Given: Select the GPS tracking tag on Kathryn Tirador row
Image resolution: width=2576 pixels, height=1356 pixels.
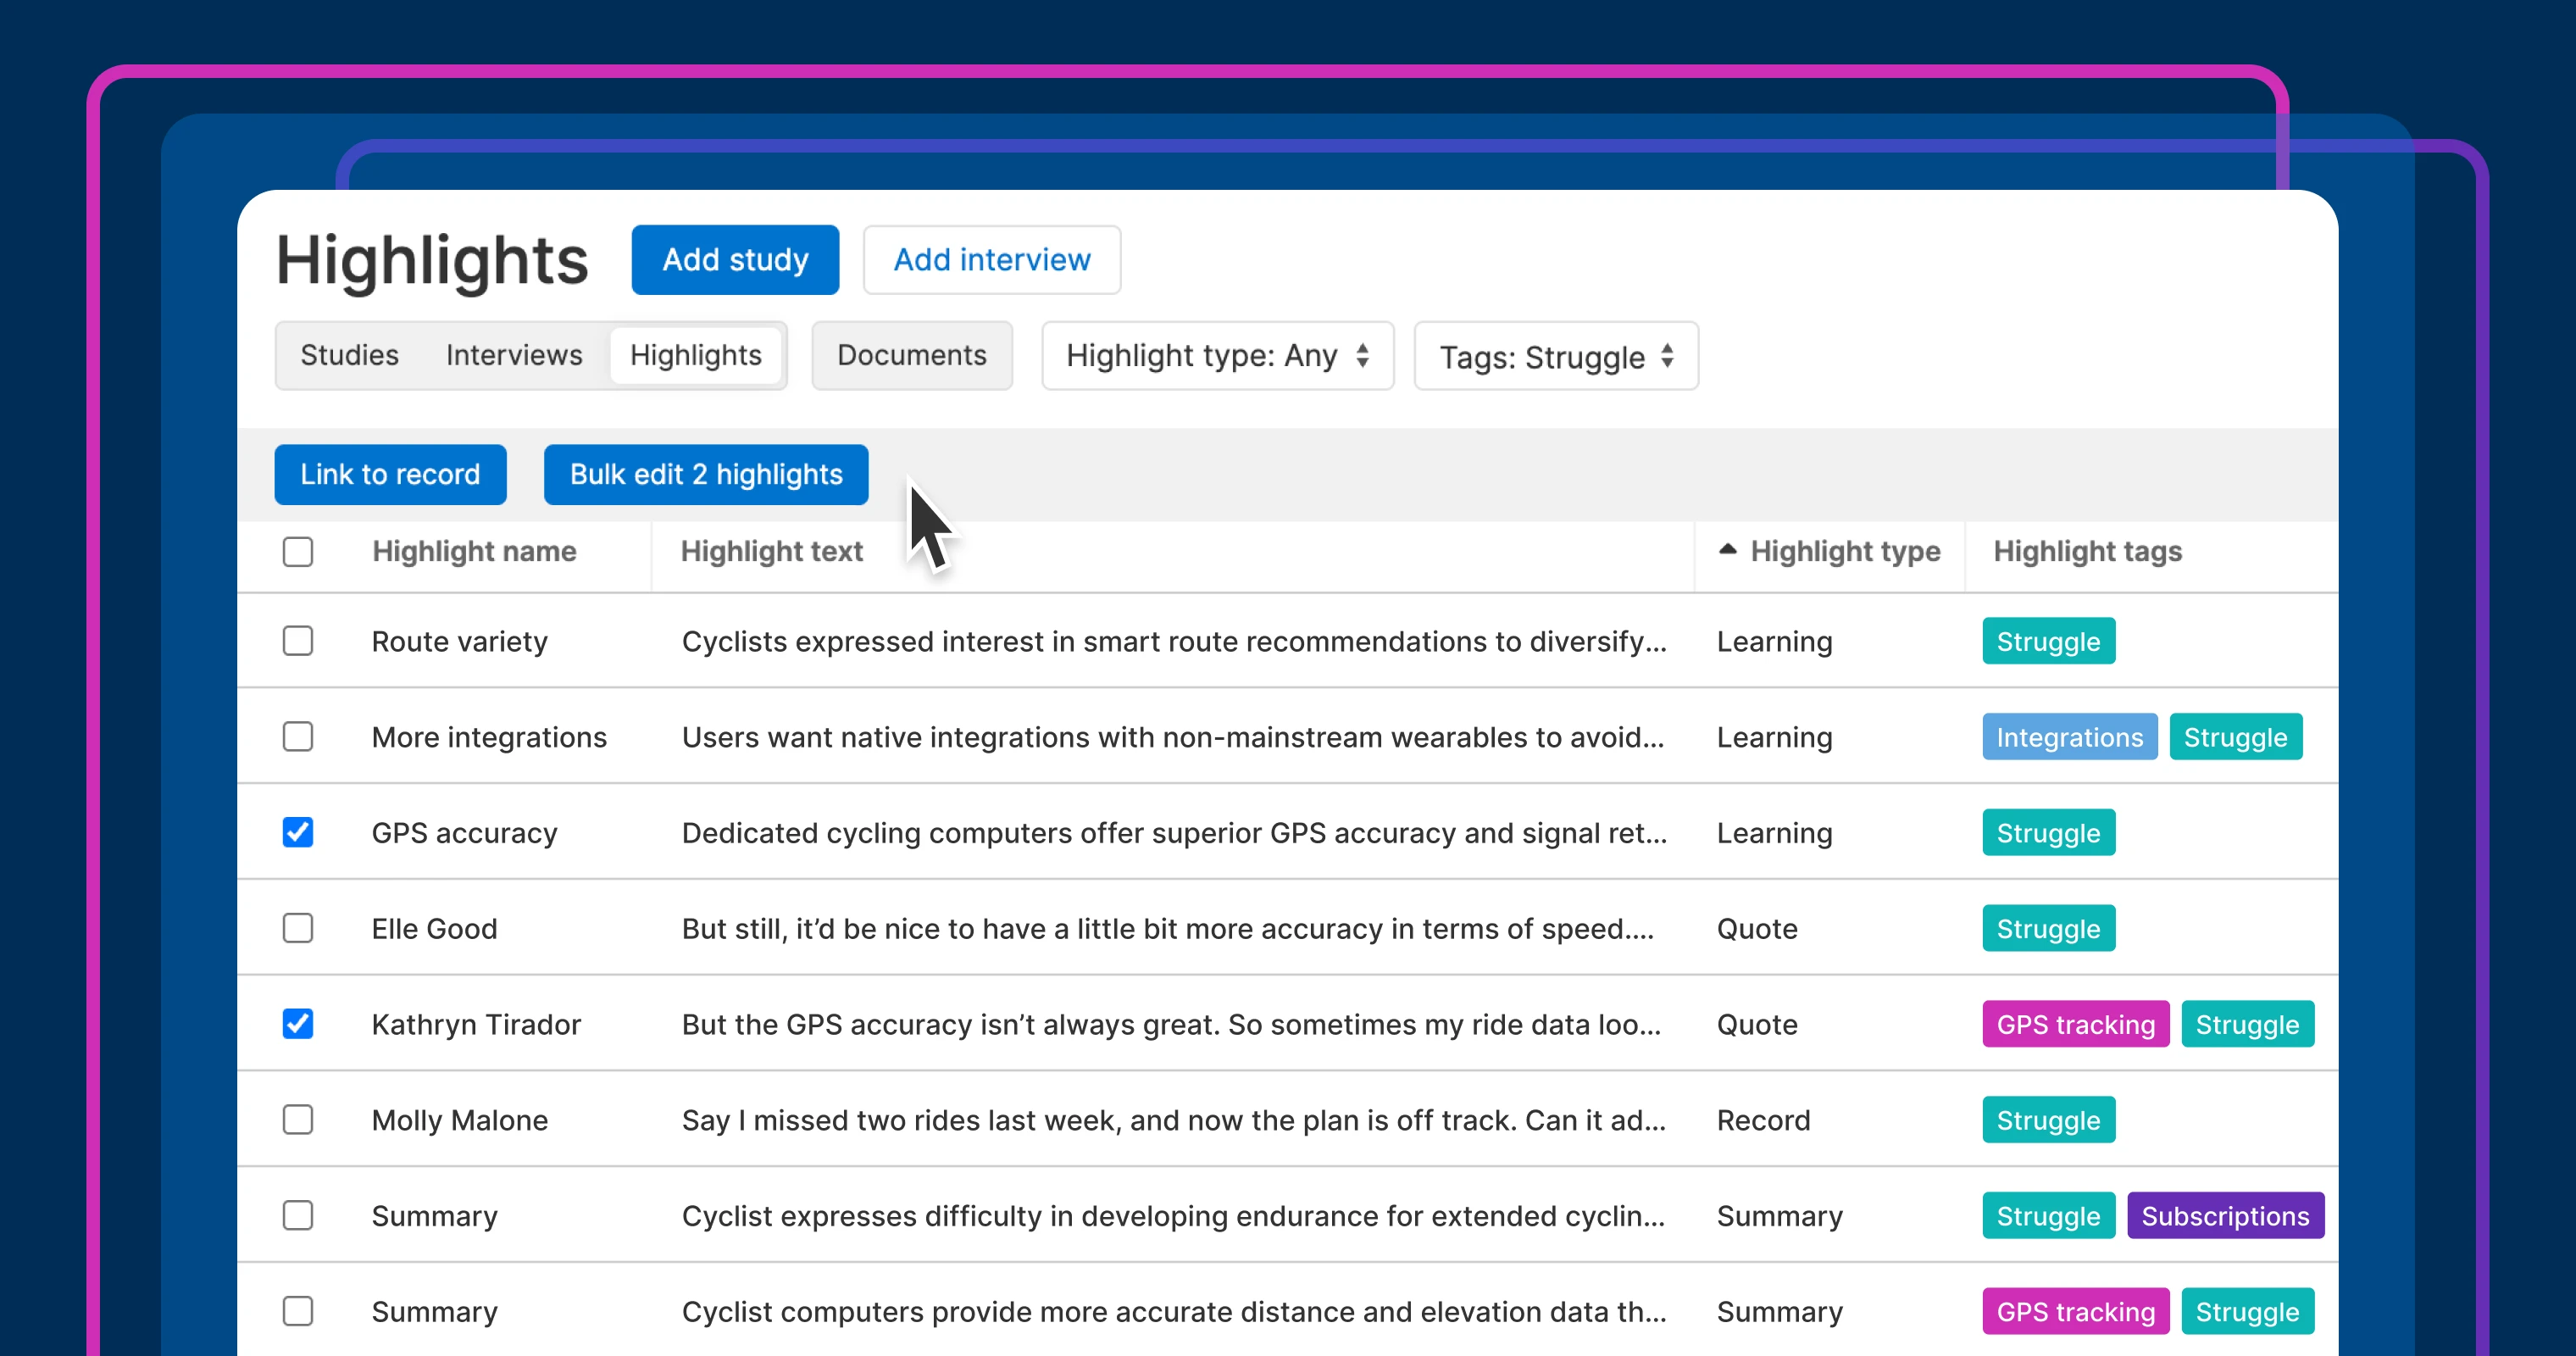Looking at the screenshot, I should (2074, 1024).
